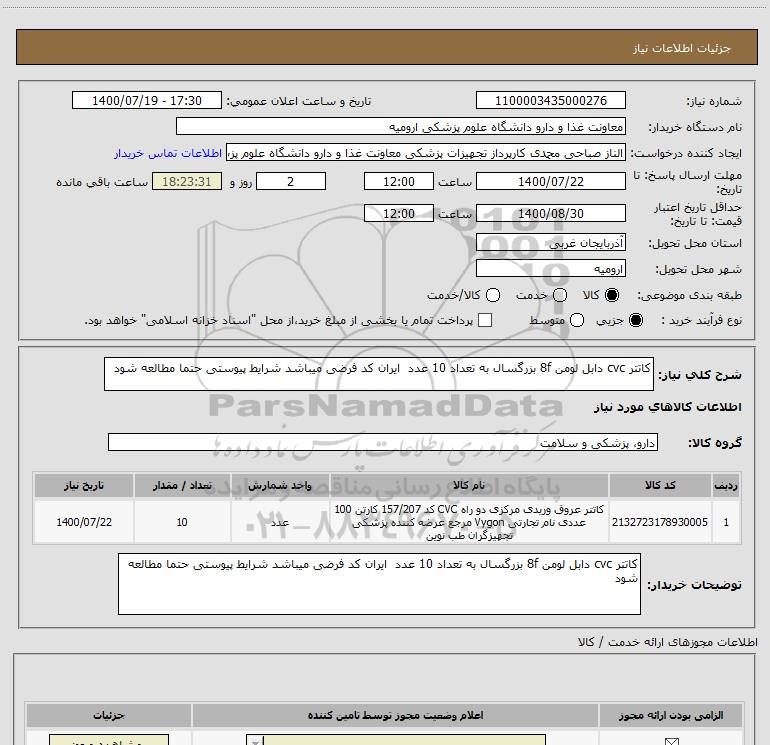Click response deadline time 12:00 field

click(399, 181)
